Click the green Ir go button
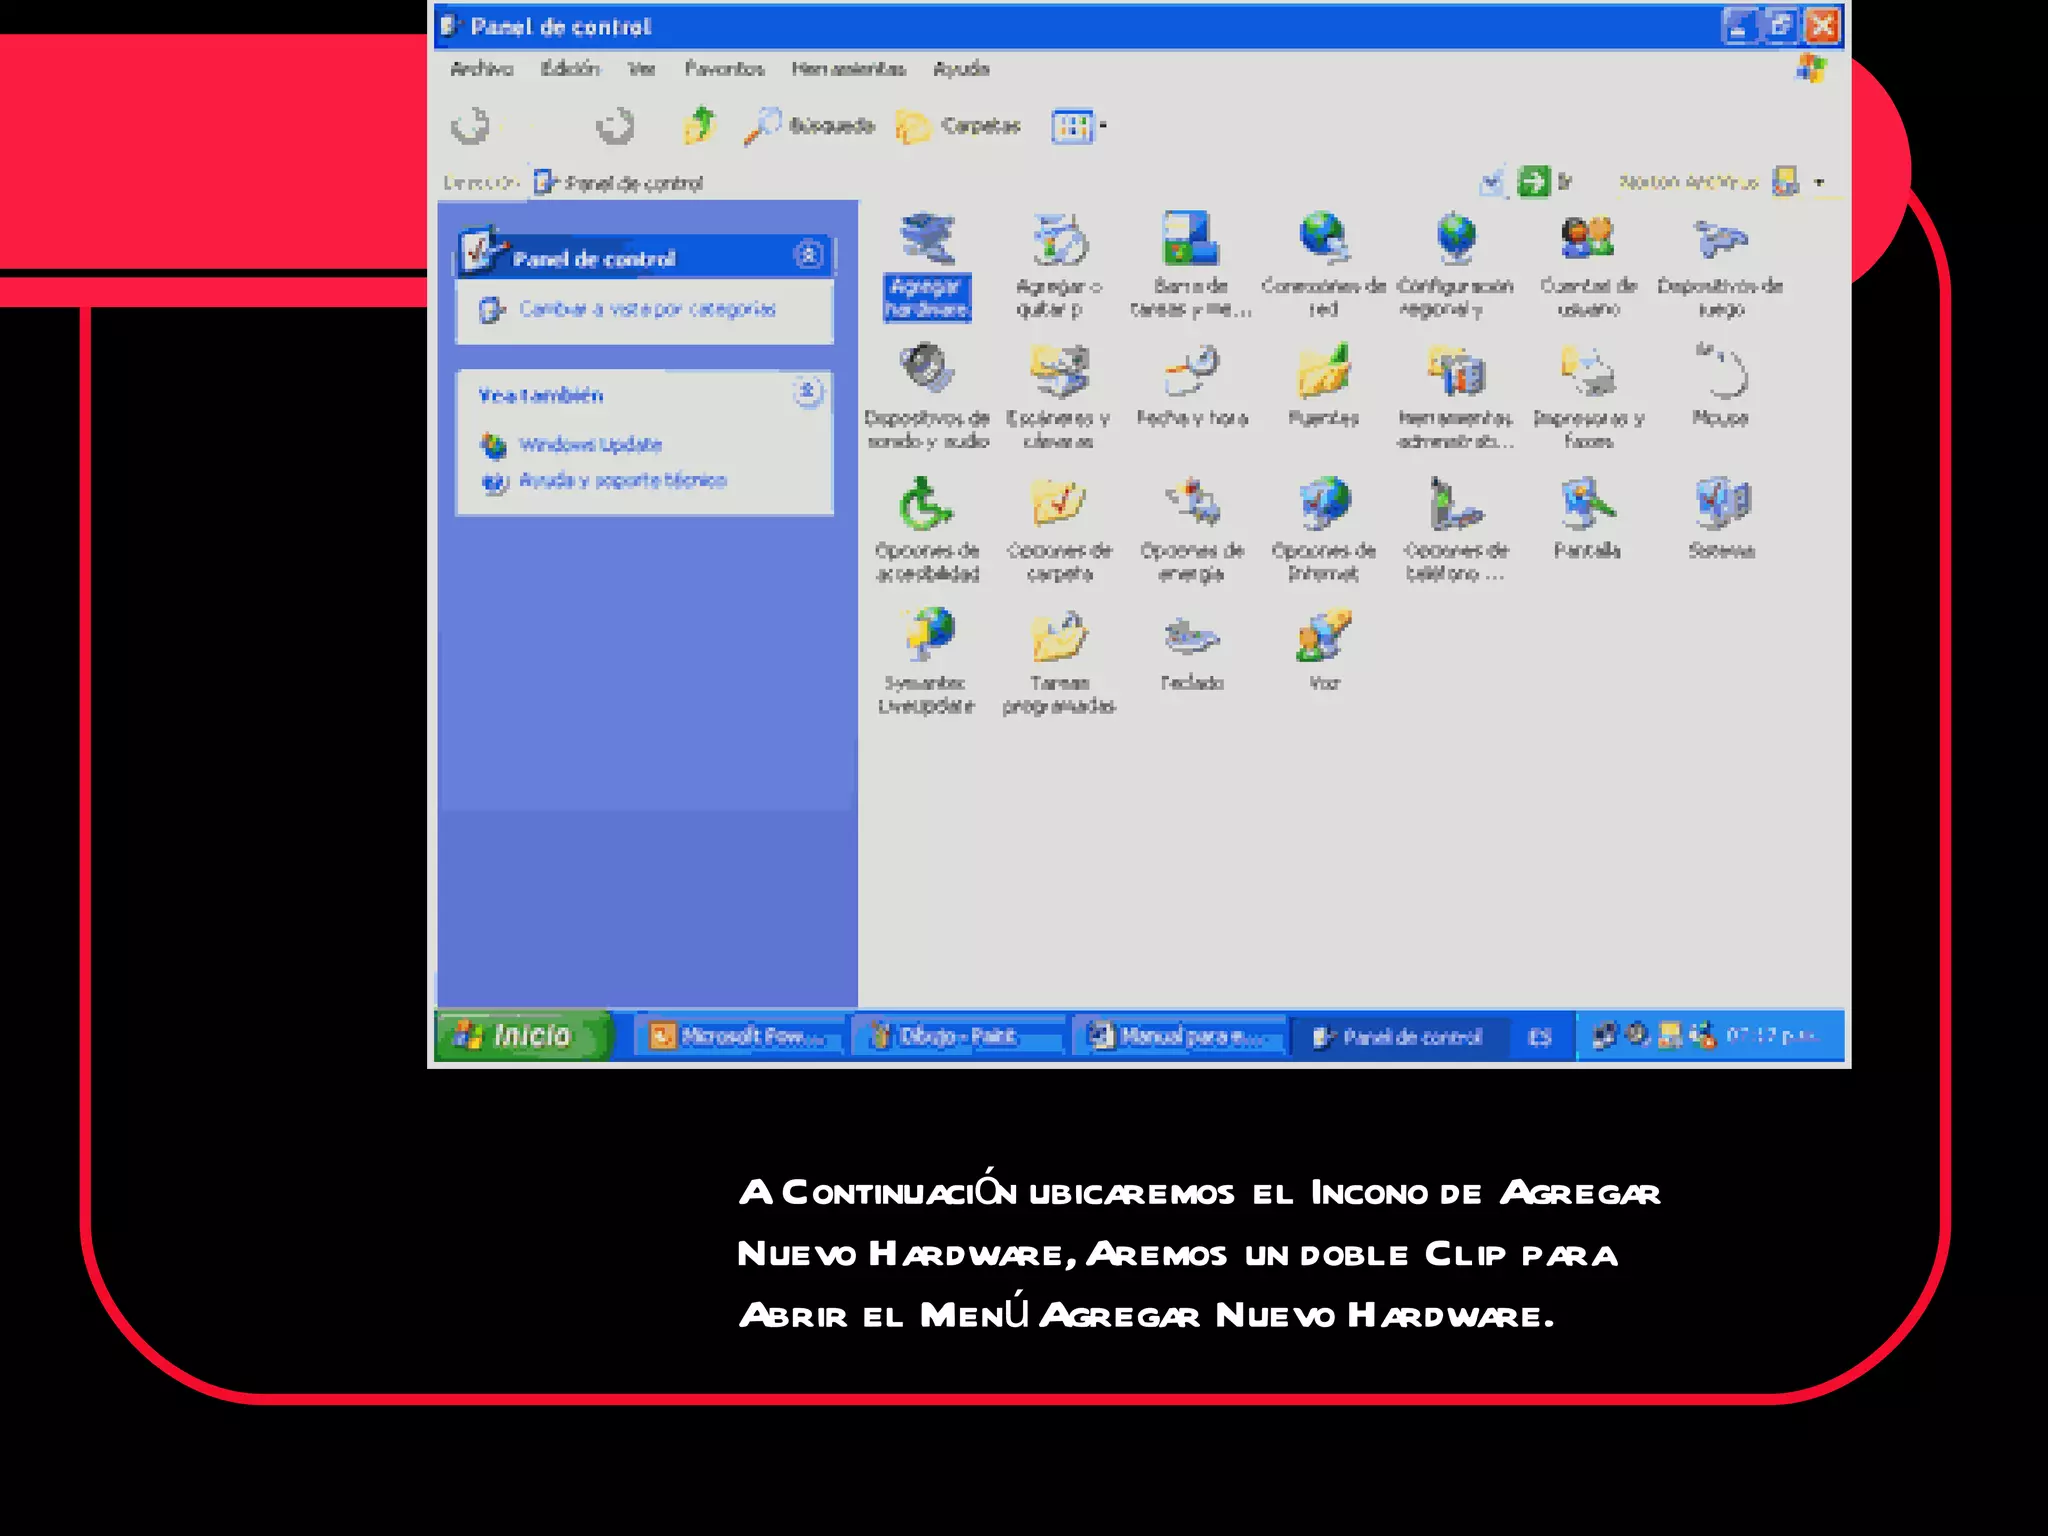2048x1536 pixels. tap(1545, 182)
